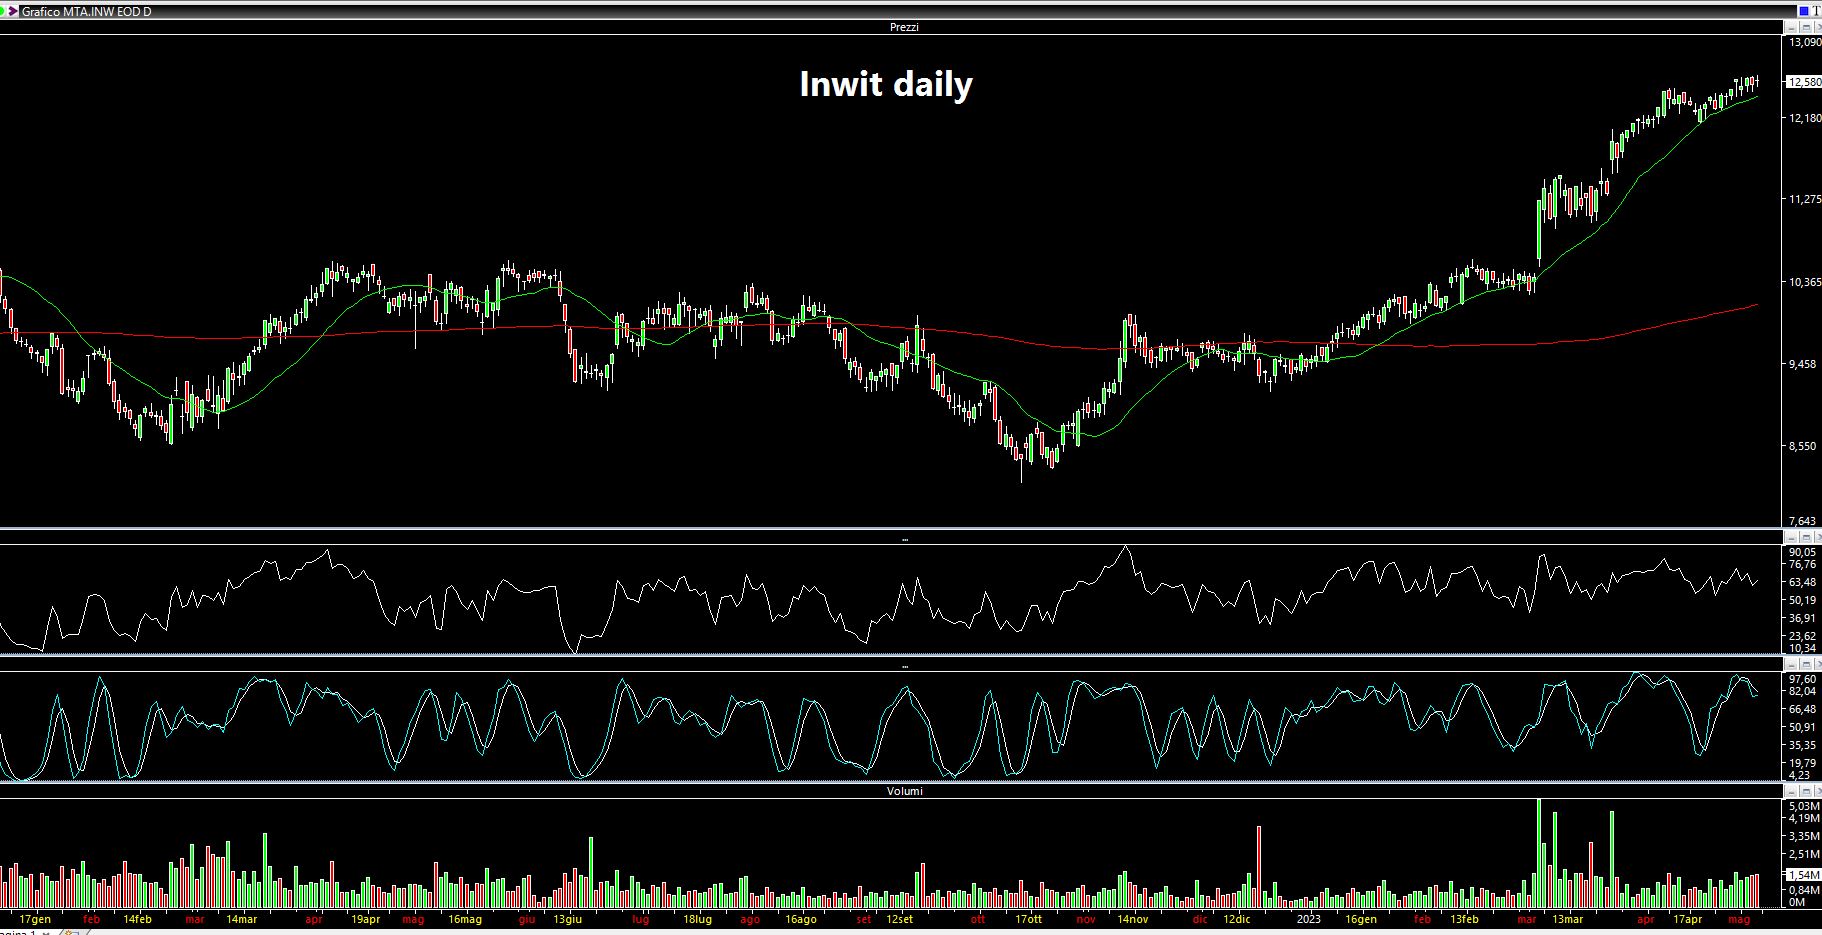Click the 90,05 RSI scale value
This screenshot has height=935, width=1822.
pyautogui.click(x=1802, y=552)
